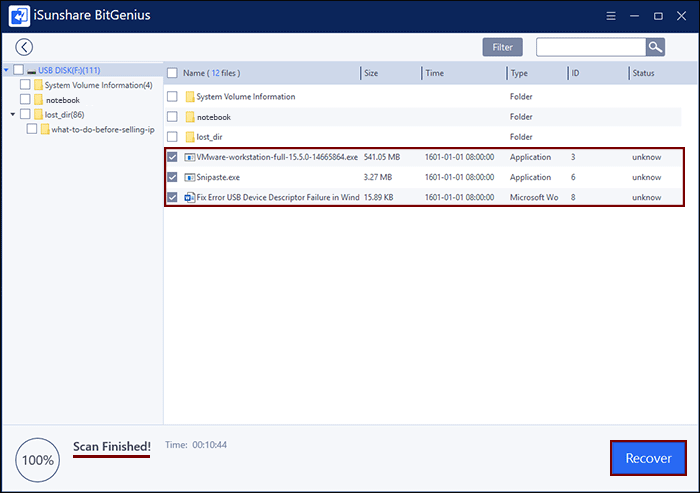The height and width of the screenshot is (493, 700).
Task: Click Scan Finished! status text
Action: click(x=112, y=447)
